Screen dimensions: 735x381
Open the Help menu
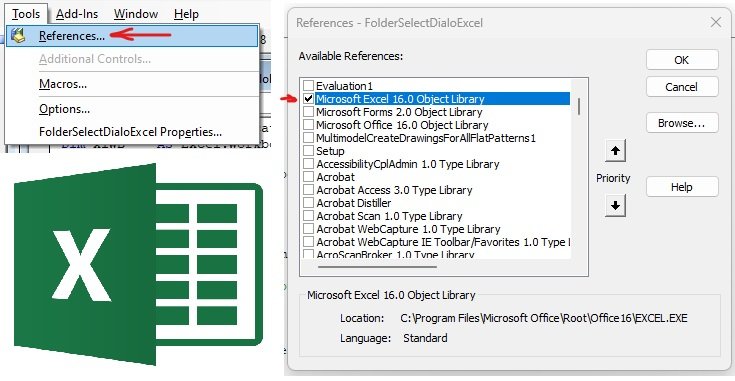(186, 14)
